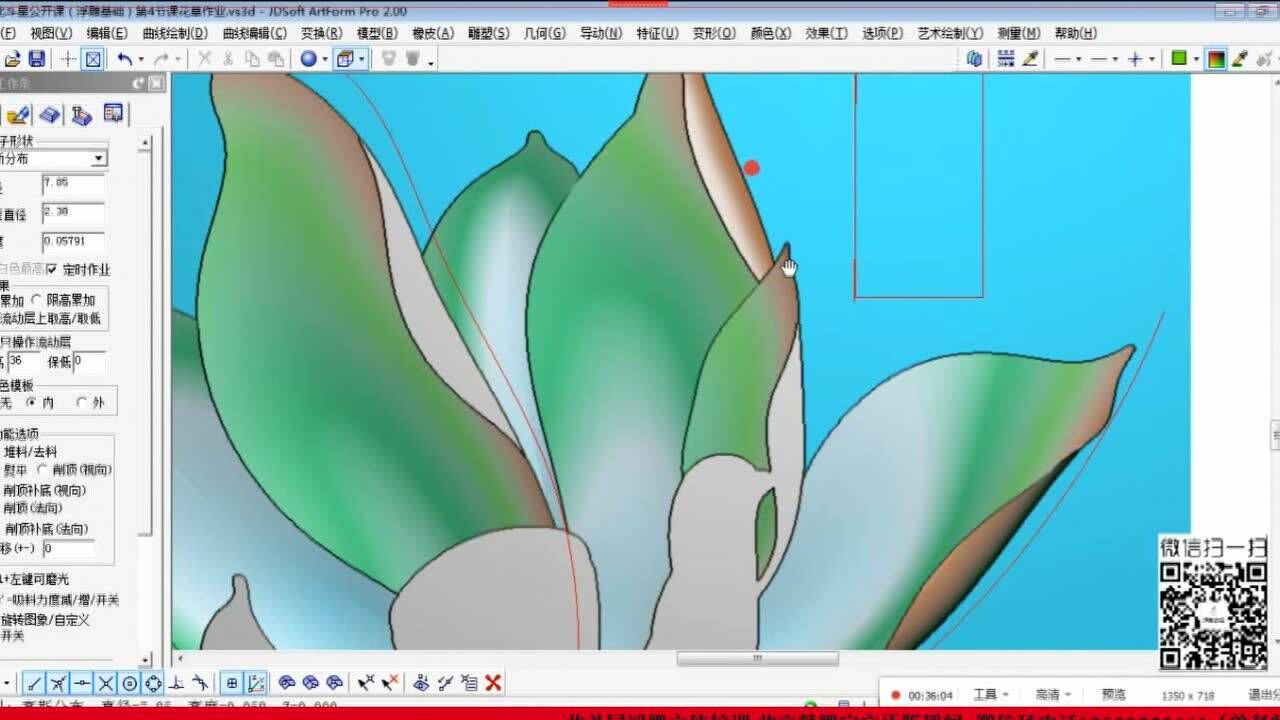Screen dimensions: 1280x720
Task: Close the side panel with its X button
Action: click(x=156, y=85)
